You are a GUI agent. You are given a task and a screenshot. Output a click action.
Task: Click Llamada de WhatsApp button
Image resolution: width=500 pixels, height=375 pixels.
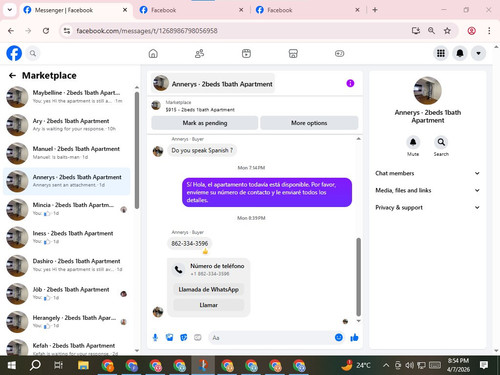click(209, 289)
